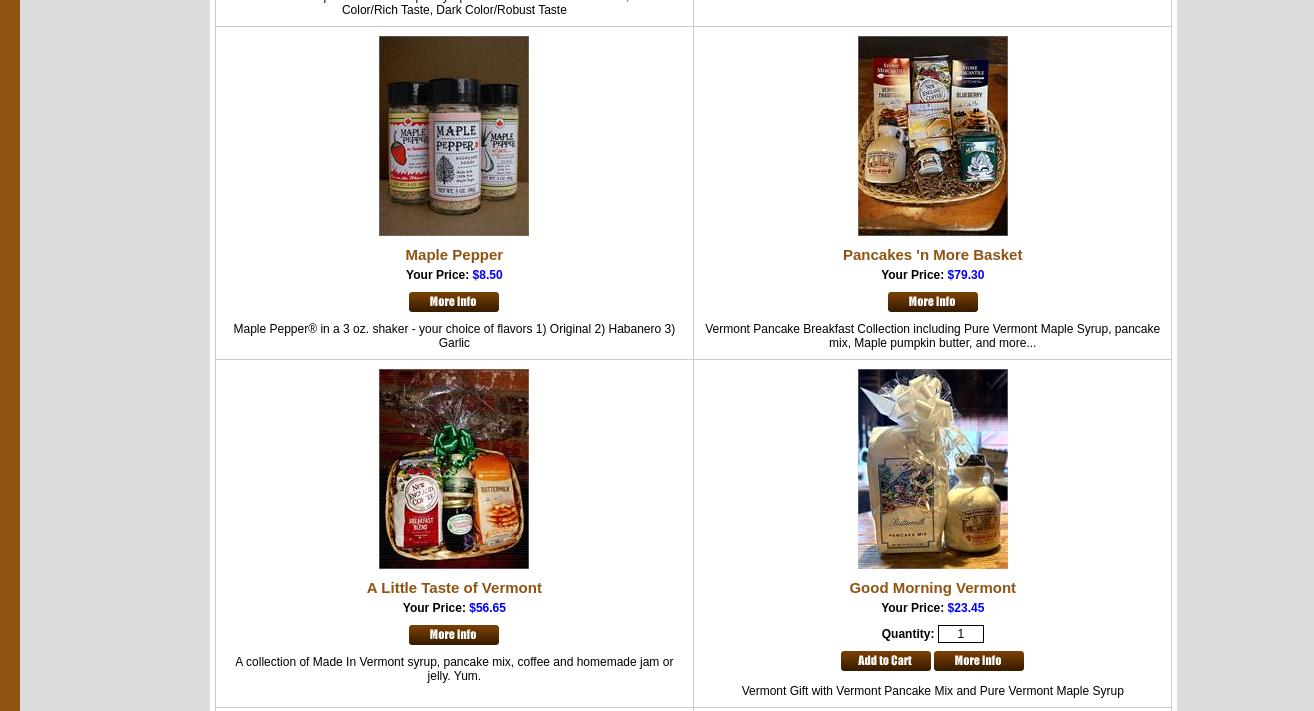Click the $23.45 Good Morning Vermont price

965,608
